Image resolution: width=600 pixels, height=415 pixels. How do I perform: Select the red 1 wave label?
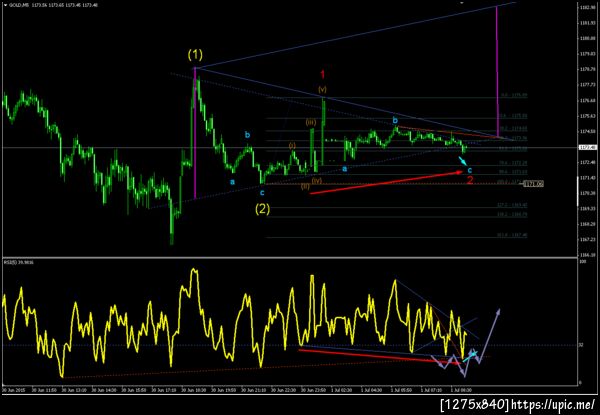(x=323, y=74)
